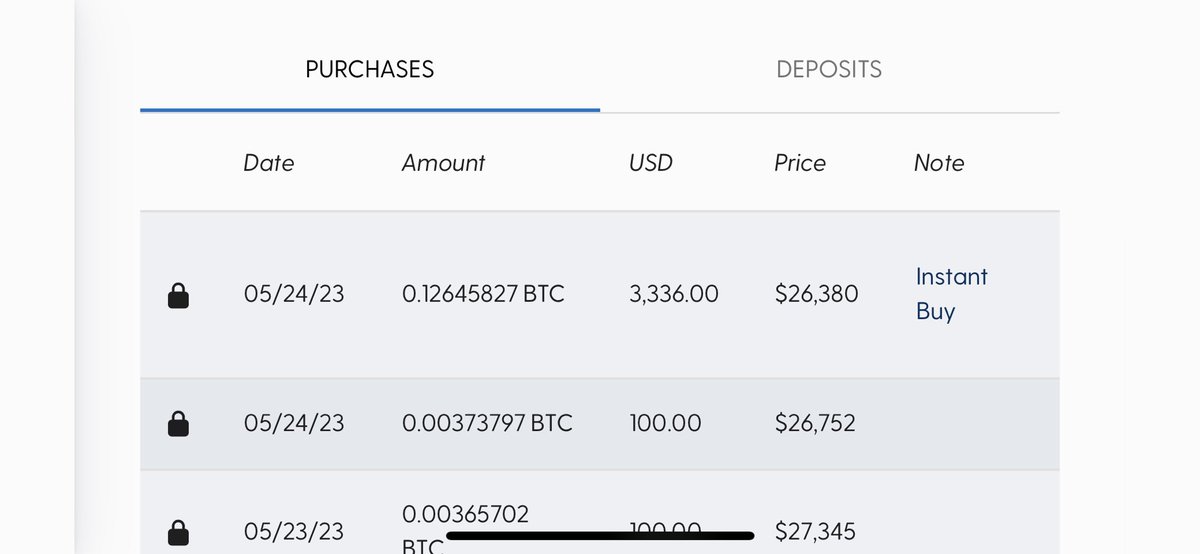Viewport: 1200px width, 554px height.
Task: Select USD value 3,336.00
Action: point(674,295)
